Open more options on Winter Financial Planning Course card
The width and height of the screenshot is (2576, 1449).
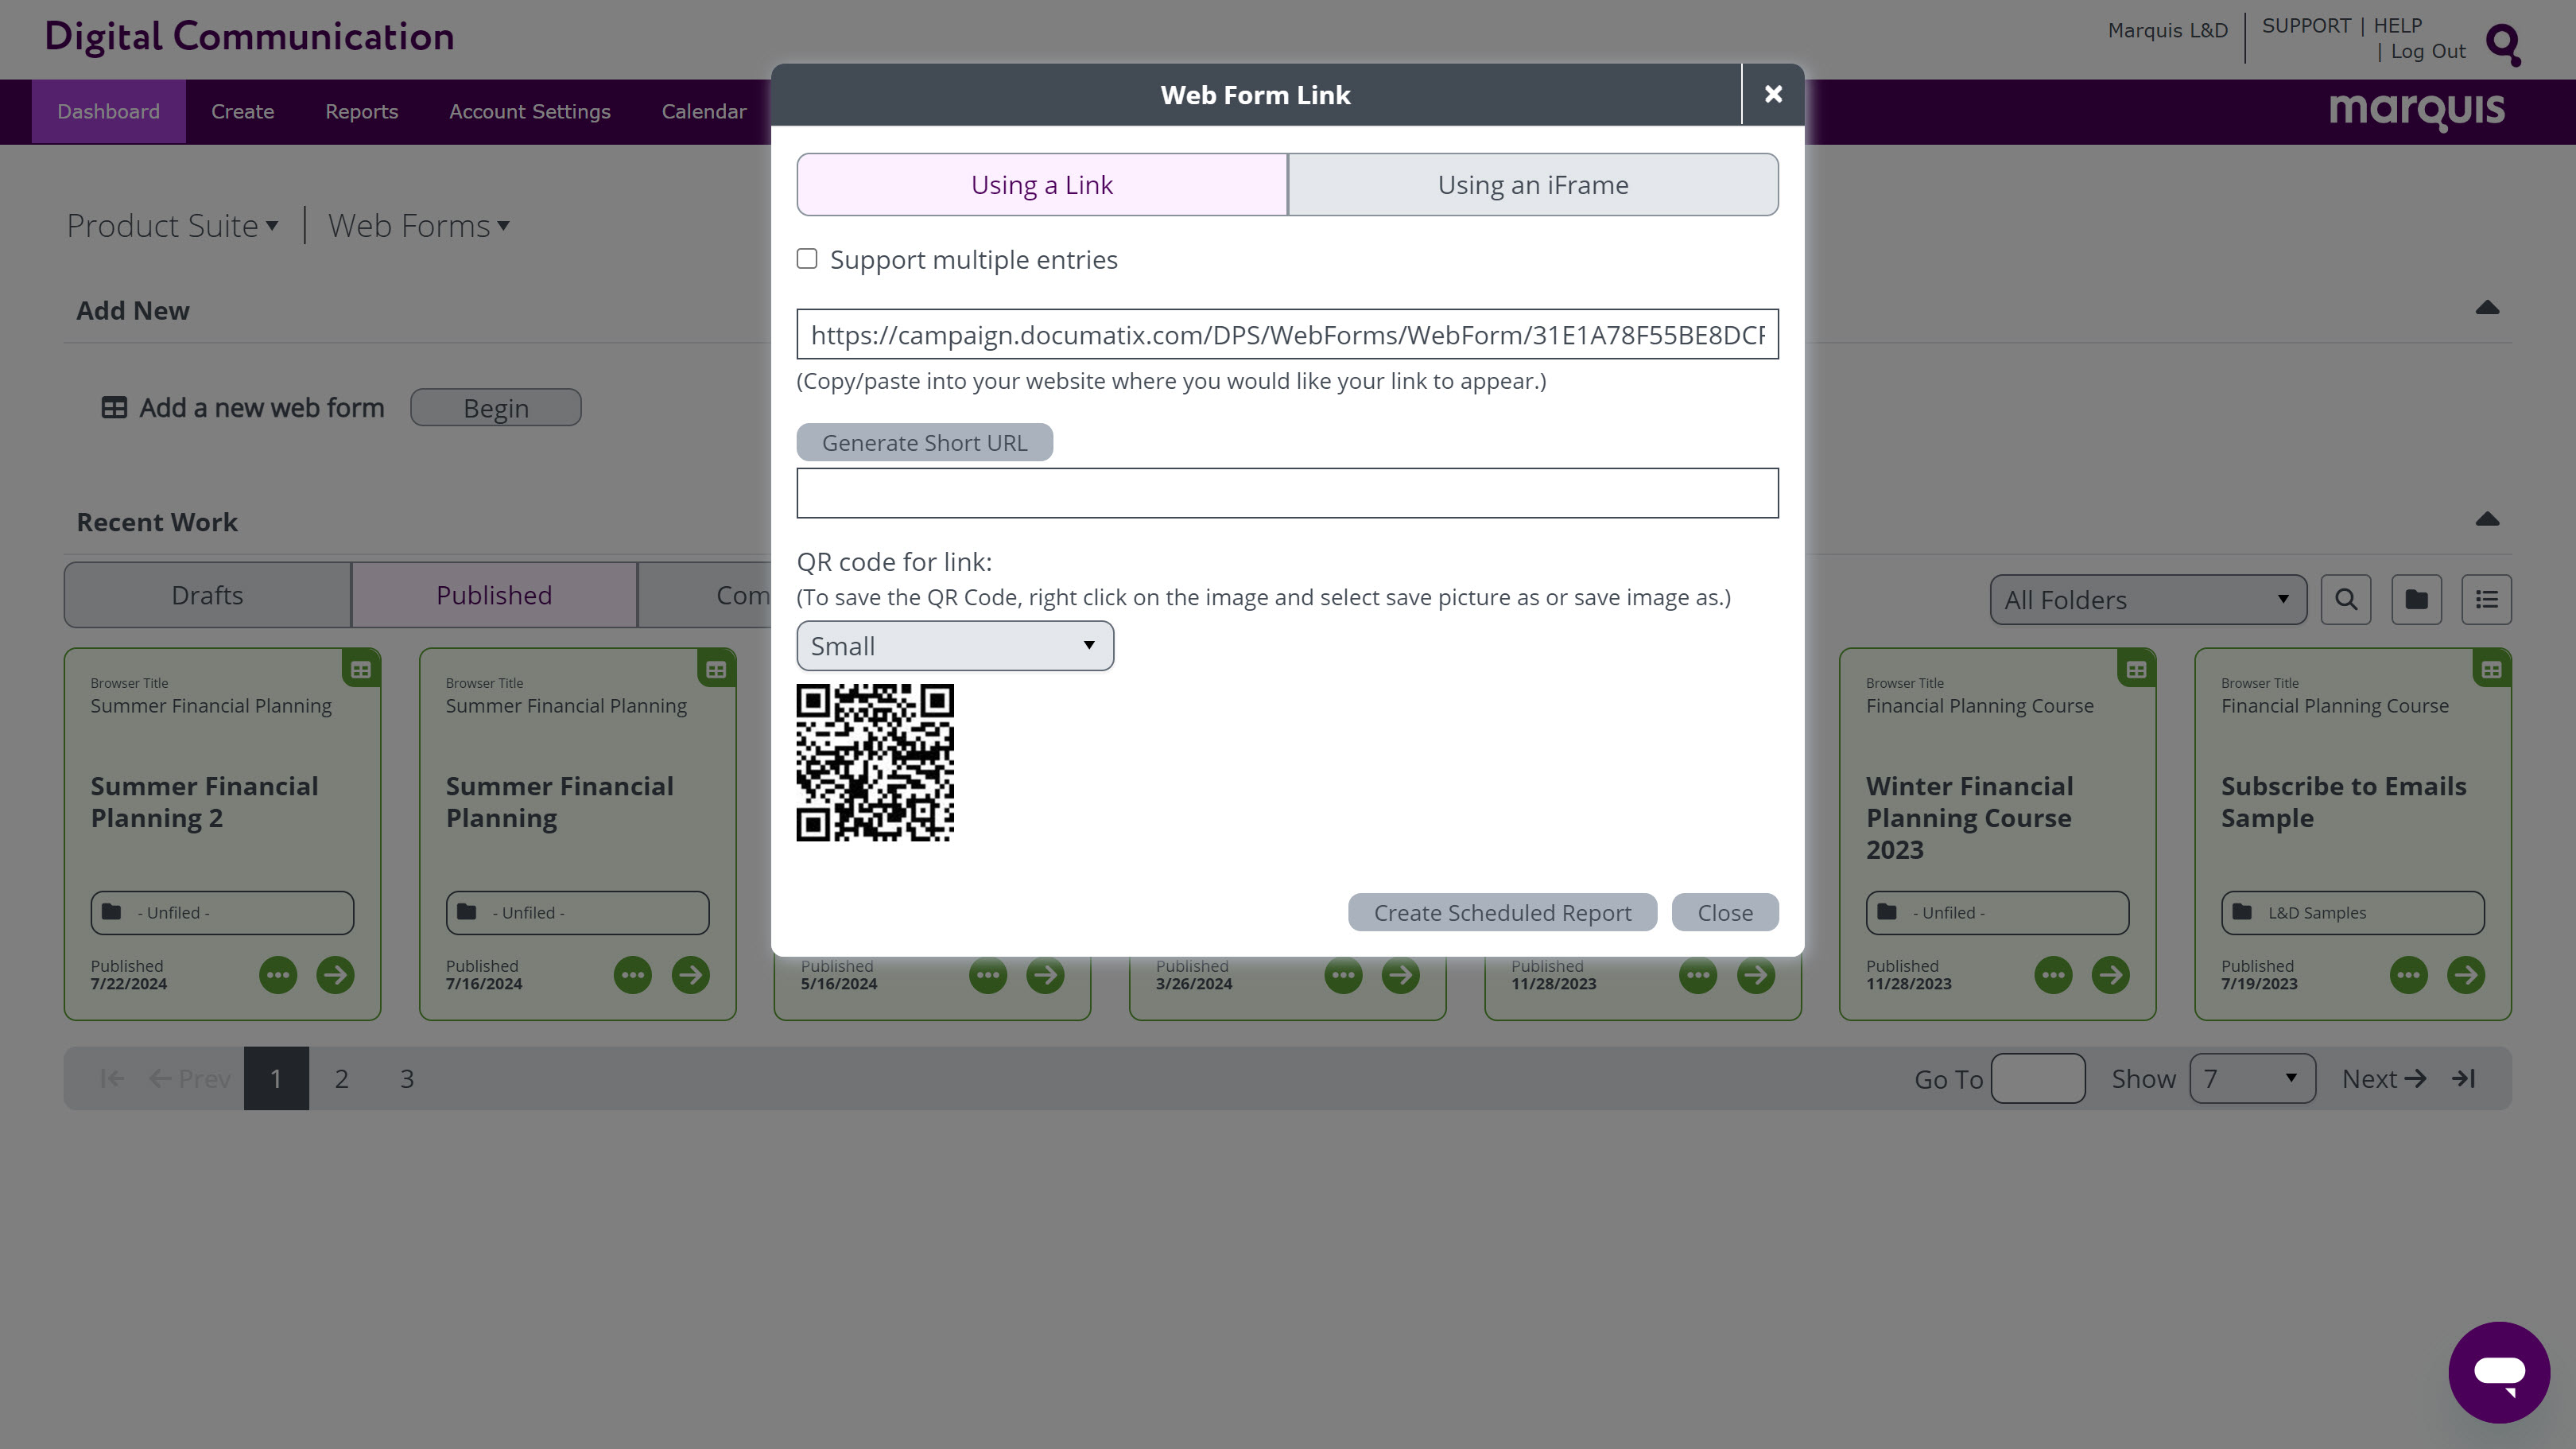[x=2053, y=974]
